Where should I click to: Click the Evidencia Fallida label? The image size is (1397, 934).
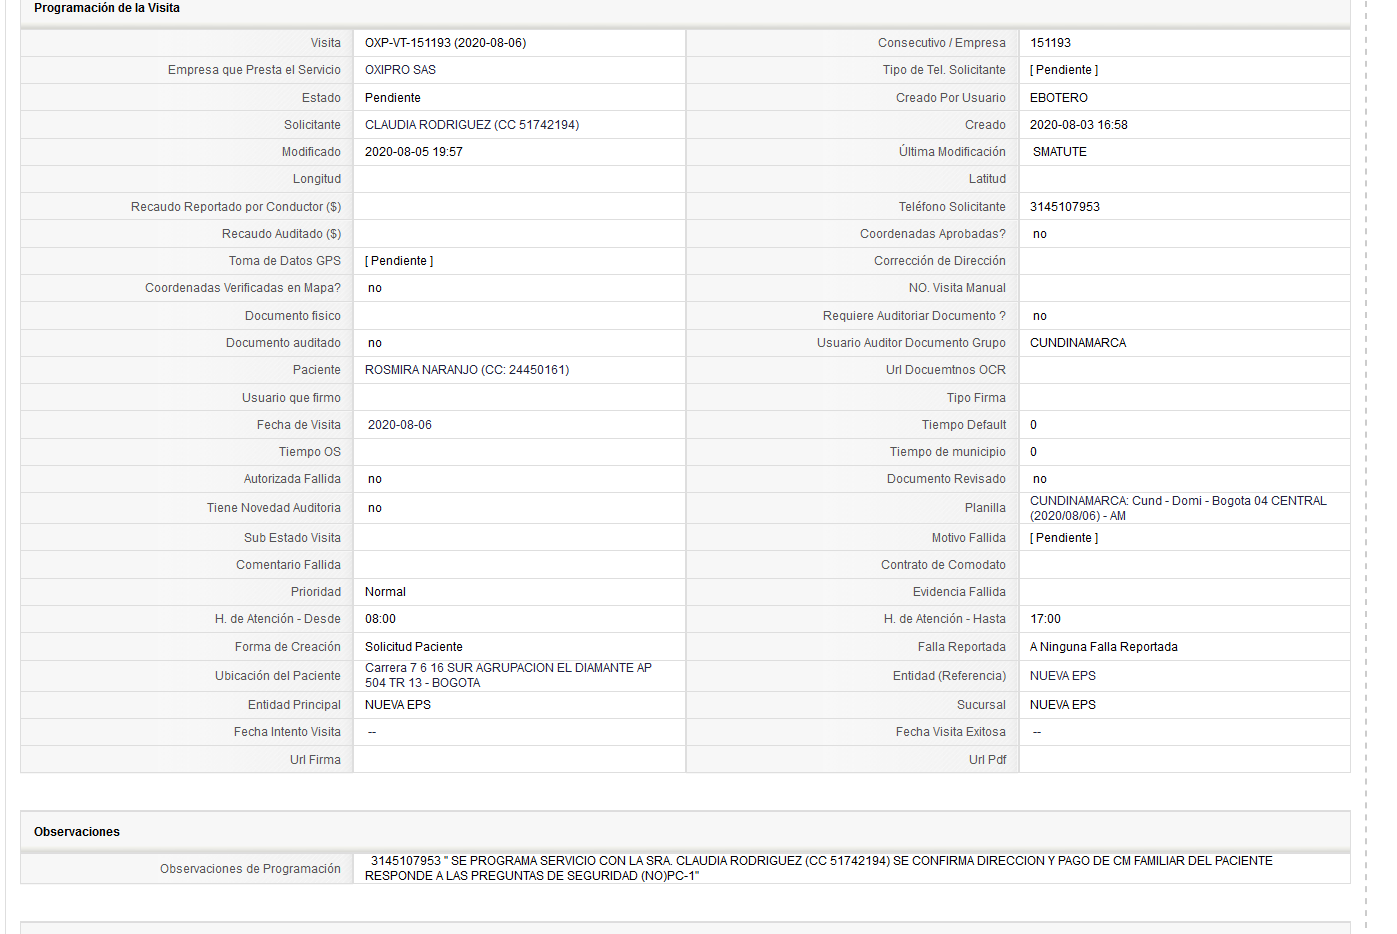pos(959,592)
